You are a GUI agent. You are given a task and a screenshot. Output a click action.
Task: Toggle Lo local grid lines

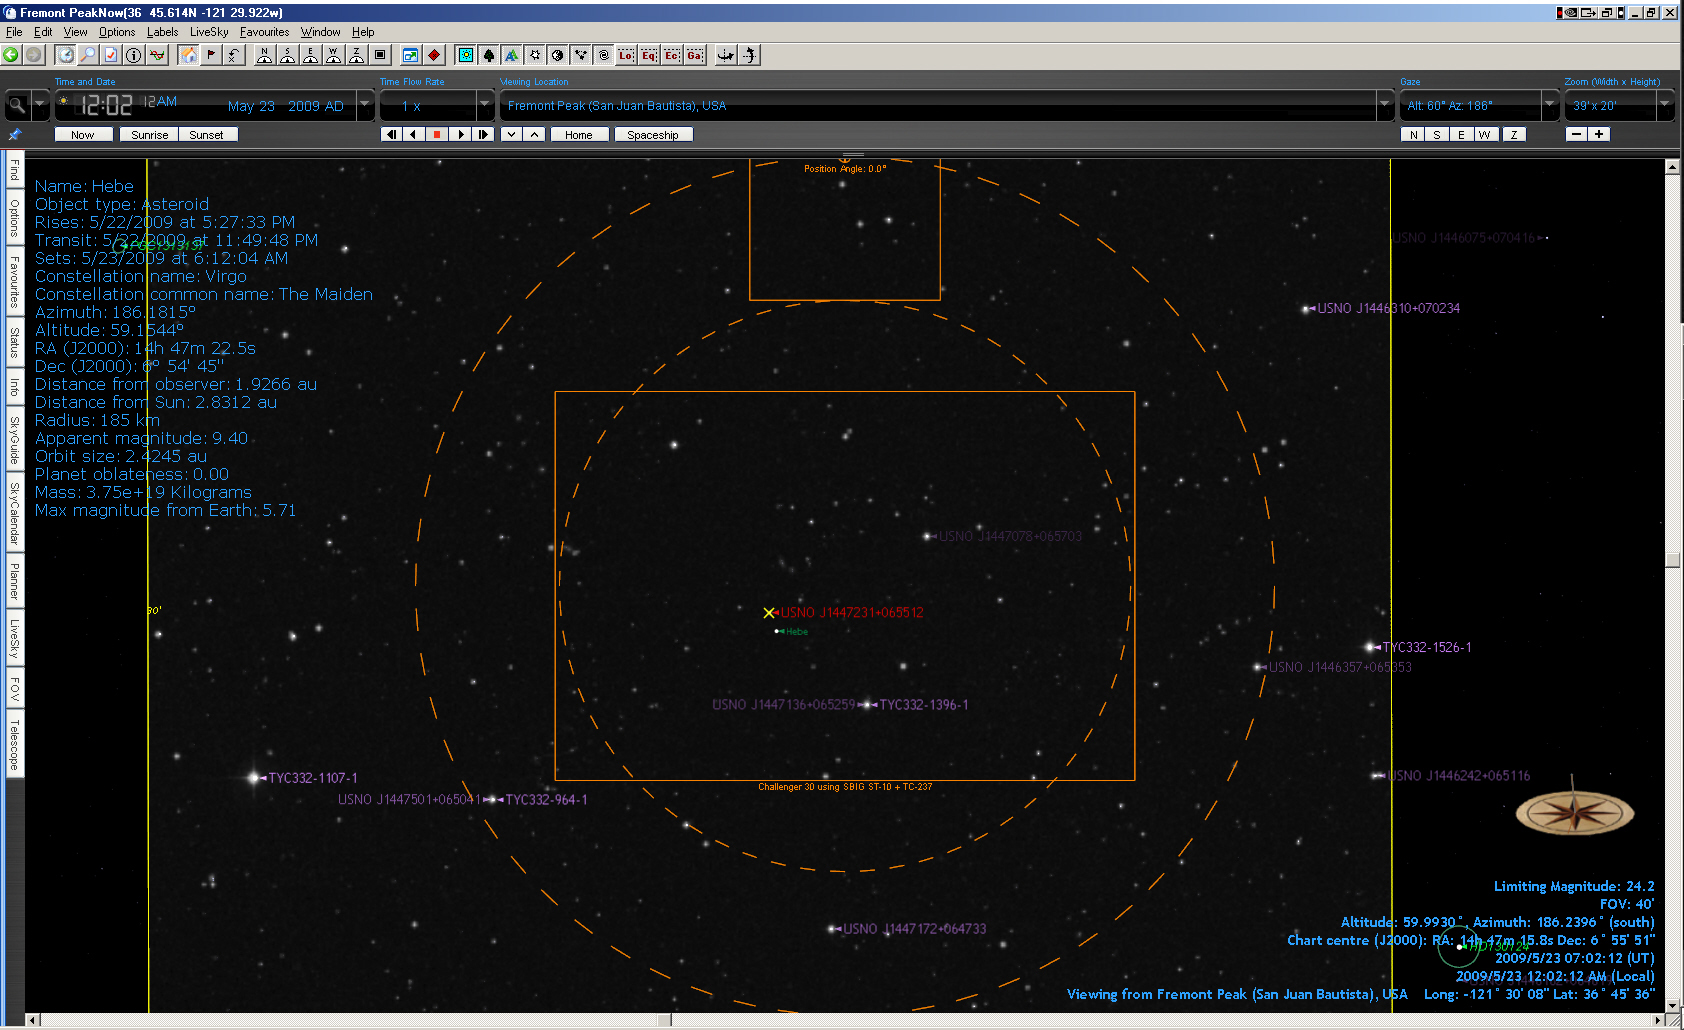click(626, 55)
